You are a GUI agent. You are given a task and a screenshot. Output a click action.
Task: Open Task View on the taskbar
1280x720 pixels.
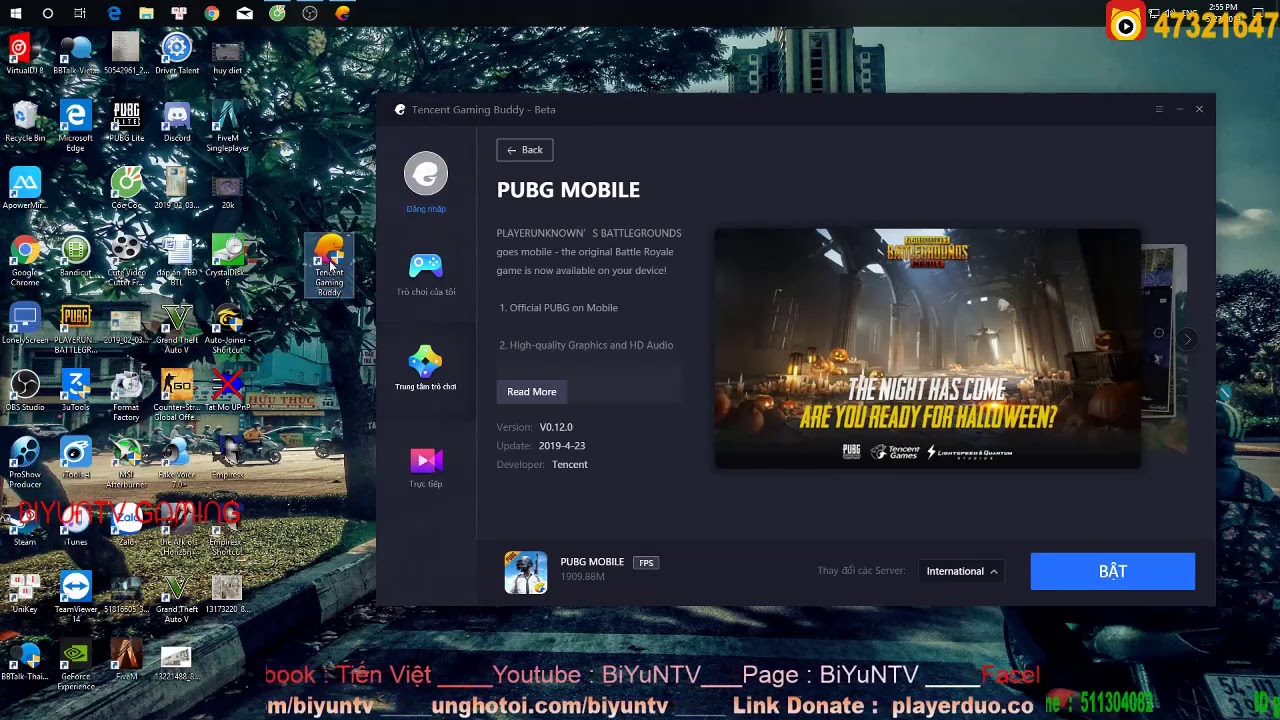click(x=80, y=13)
